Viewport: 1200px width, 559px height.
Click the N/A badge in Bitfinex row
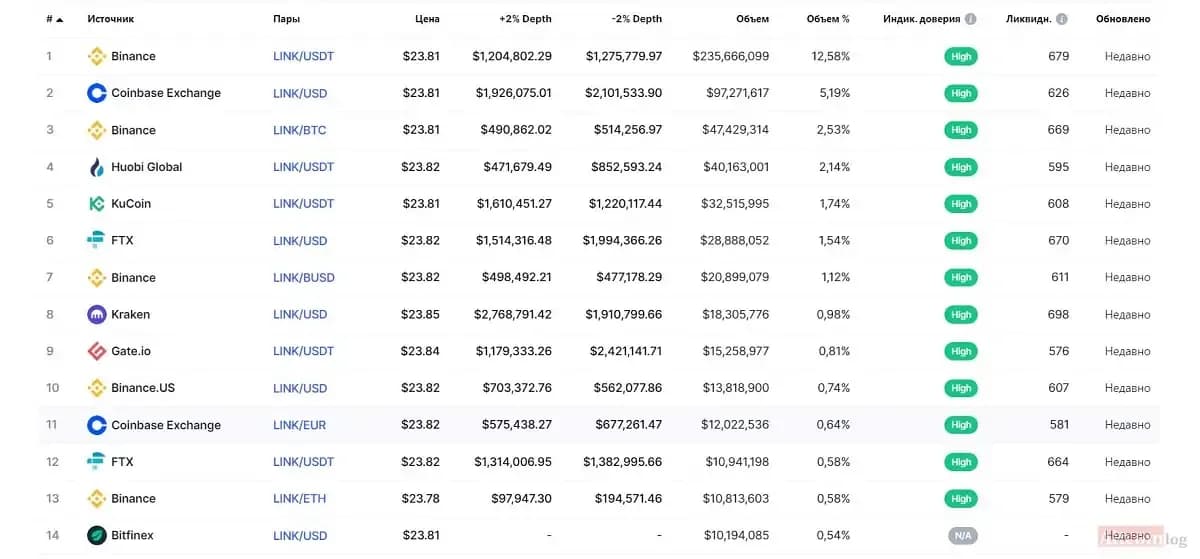click(x=961, y=536)
